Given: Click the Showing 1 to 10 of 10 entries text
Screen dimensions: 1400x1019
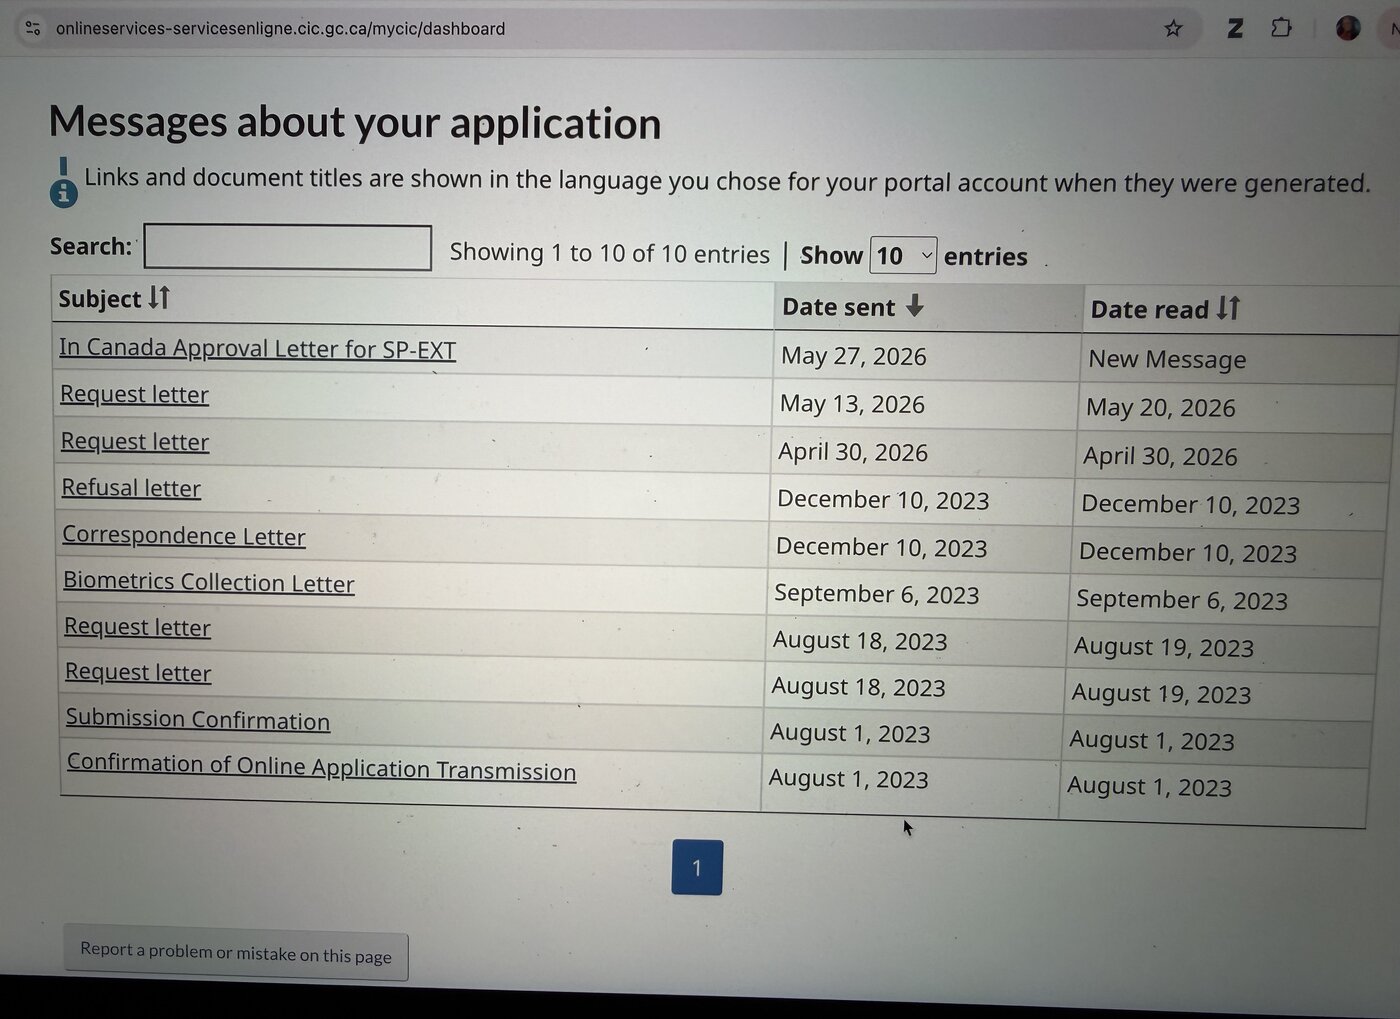Looking at the screenshot, I should (610, 253).
